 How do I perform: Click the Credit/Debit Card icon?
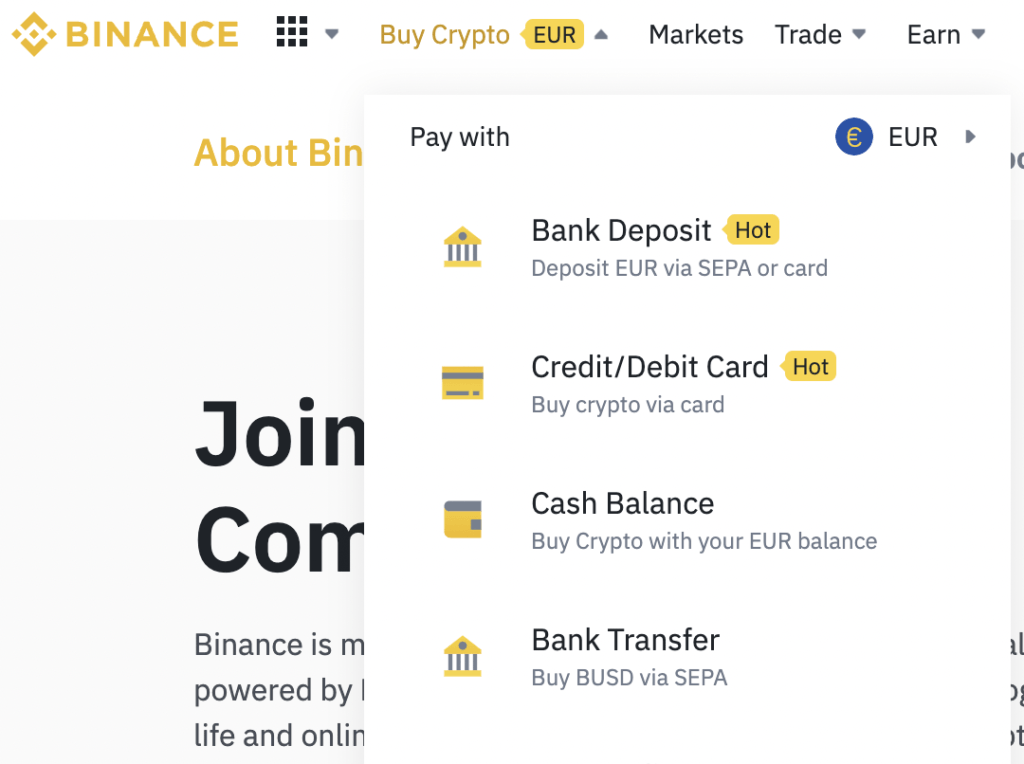tap(462, 383)
